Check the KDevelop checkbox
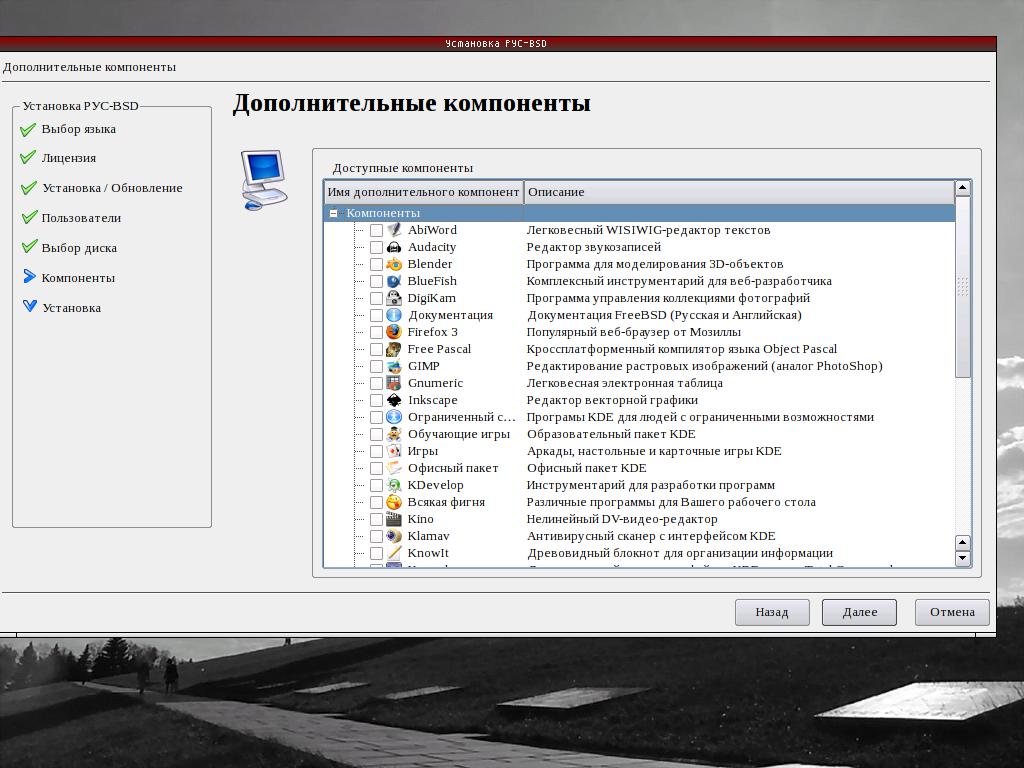This screenshot has height=768, width=1024. (376, 485)
